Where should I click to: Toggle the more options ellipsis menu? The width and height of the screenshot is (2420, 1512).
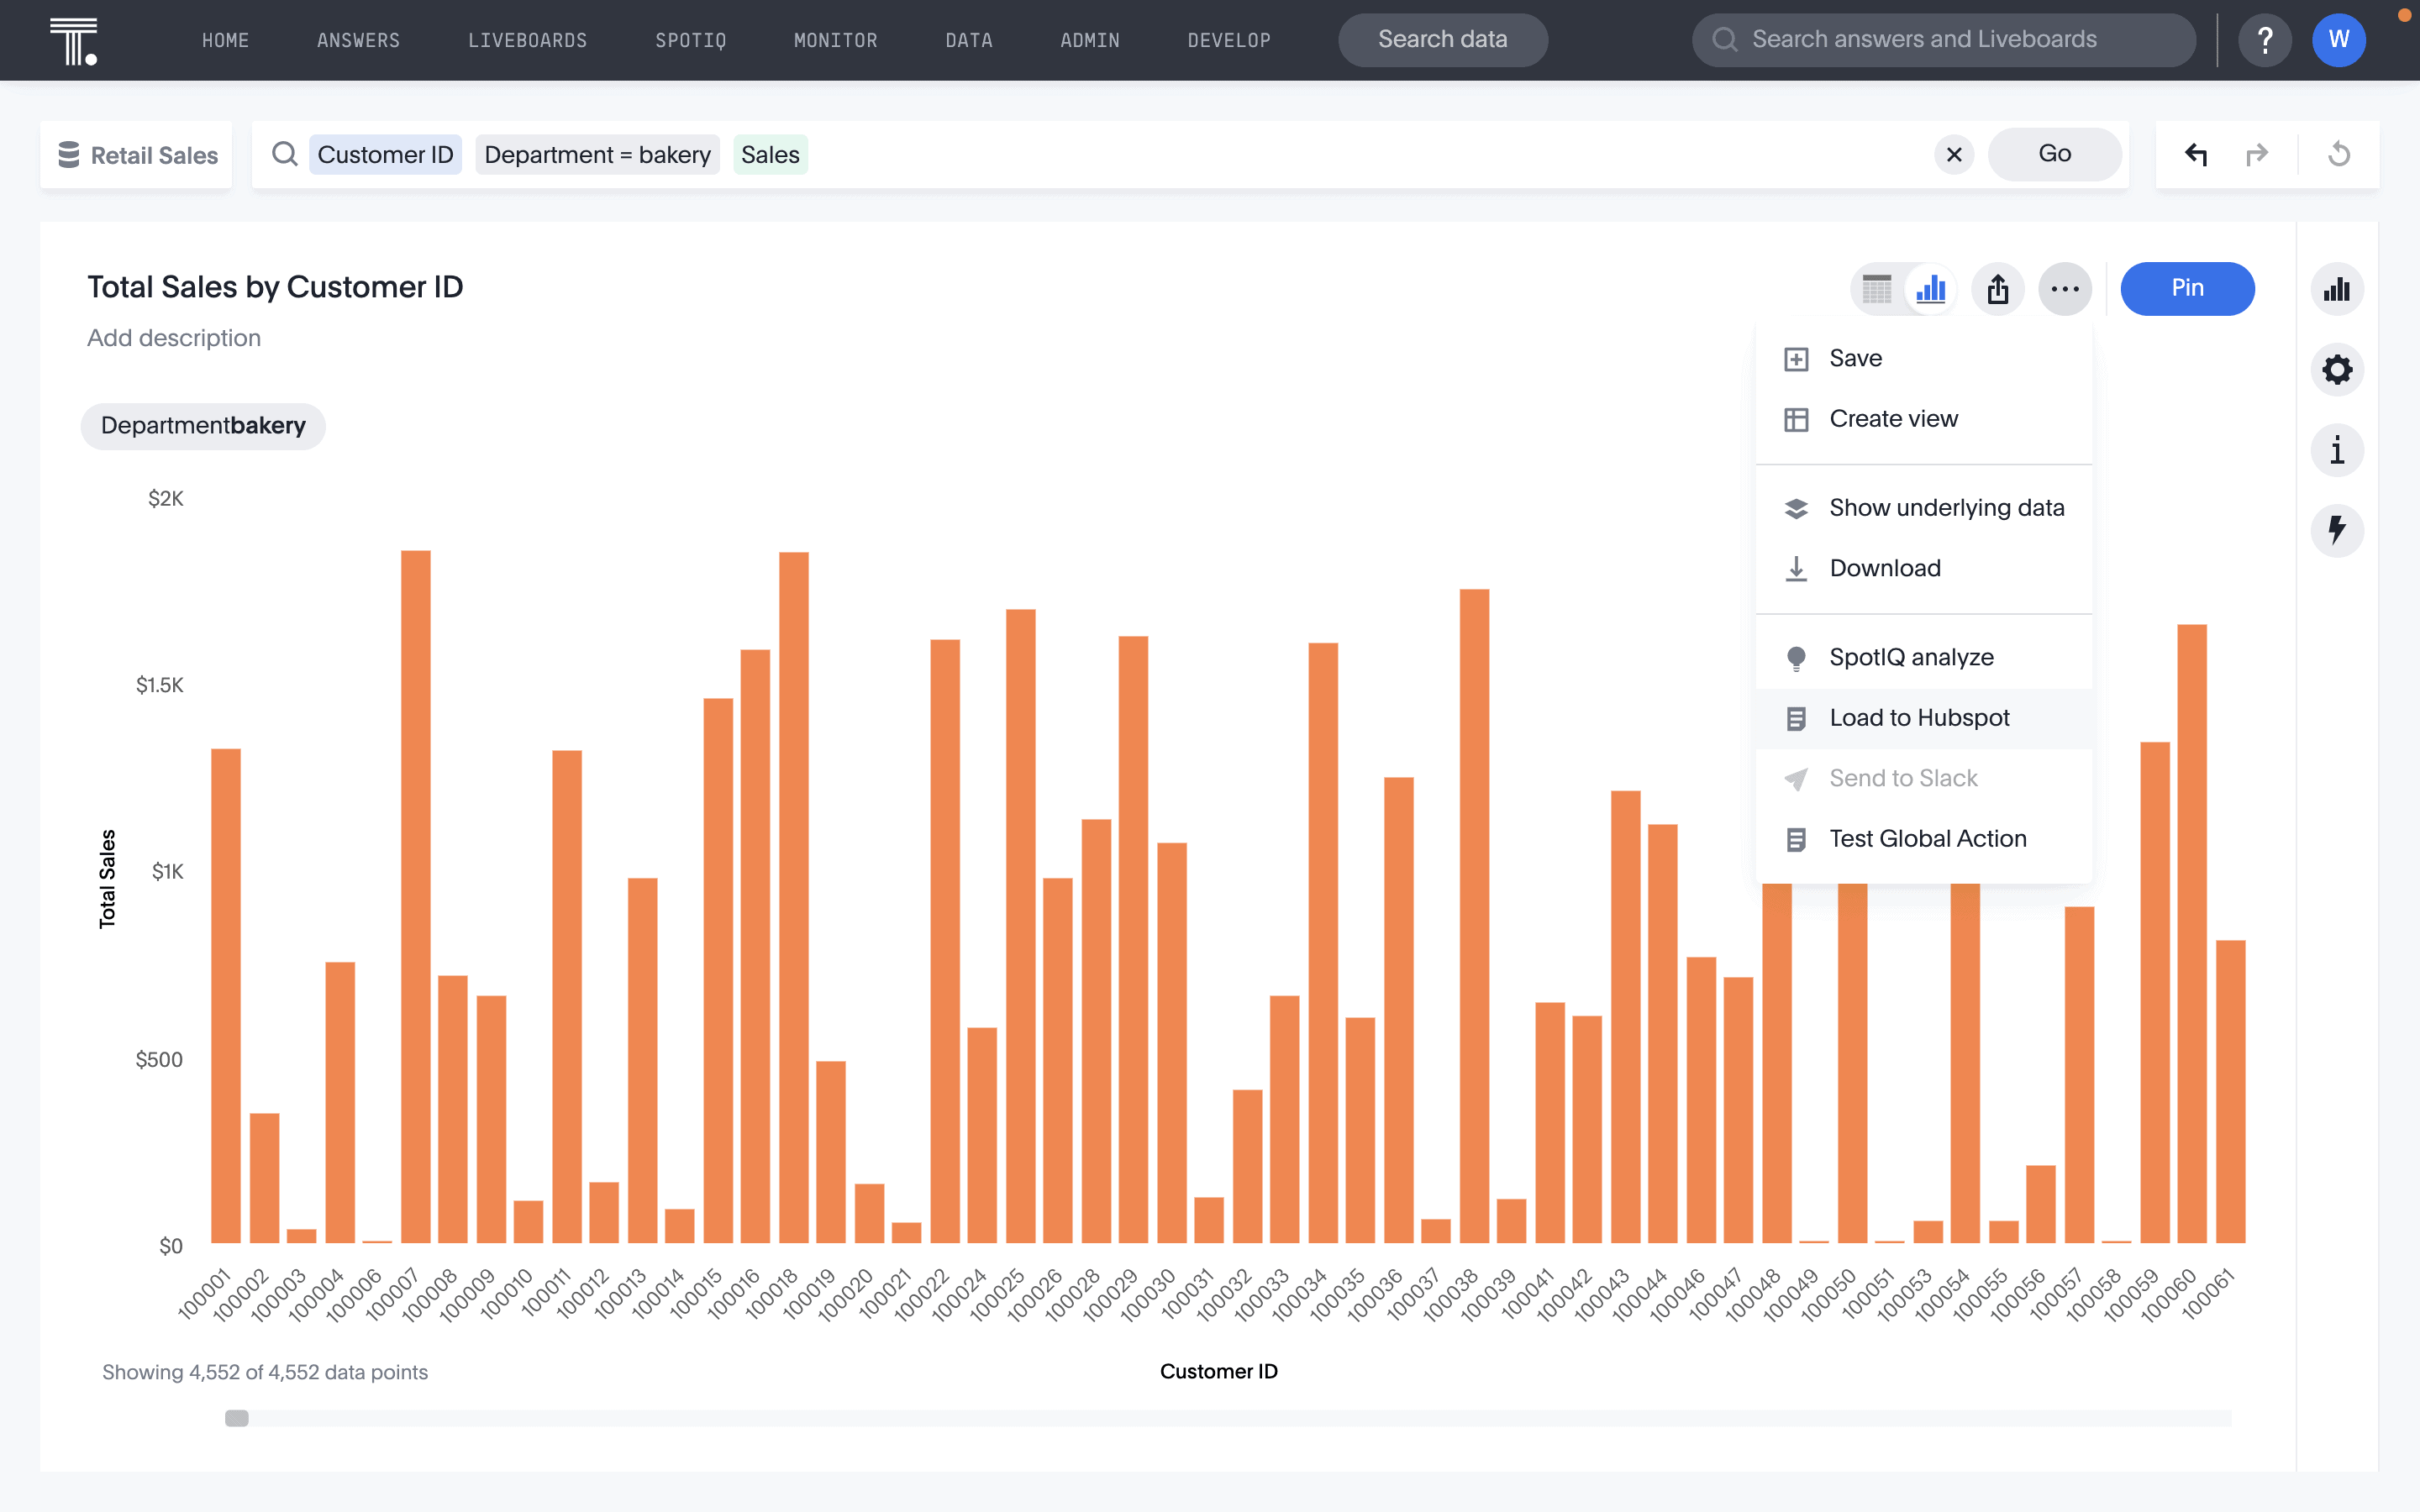pyautogui.click(x=2065, y=289)
